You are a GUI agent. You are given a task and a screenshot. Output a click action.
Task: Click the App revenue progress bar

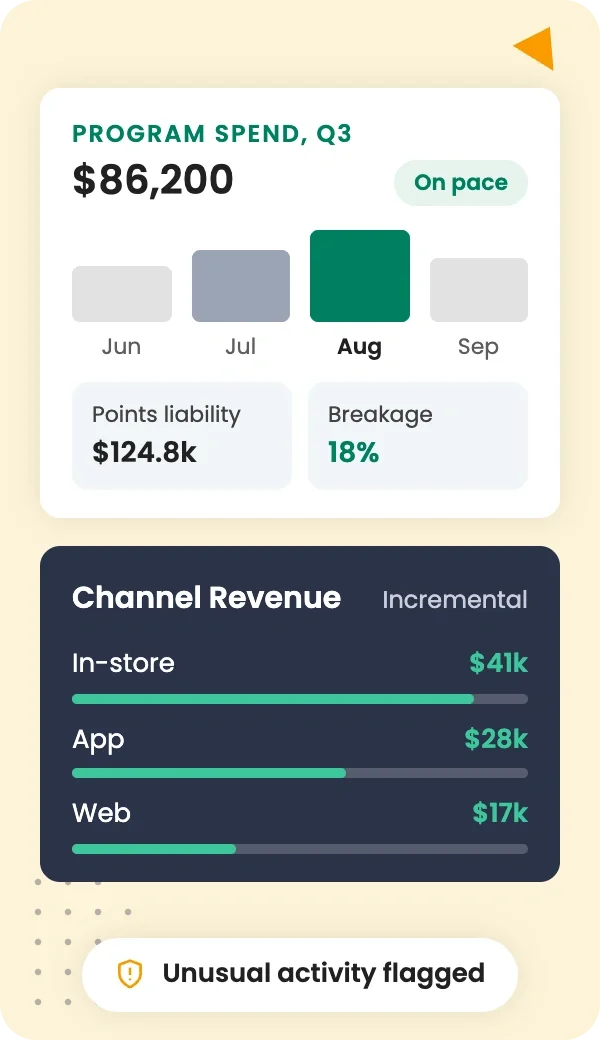click(300, 773)
